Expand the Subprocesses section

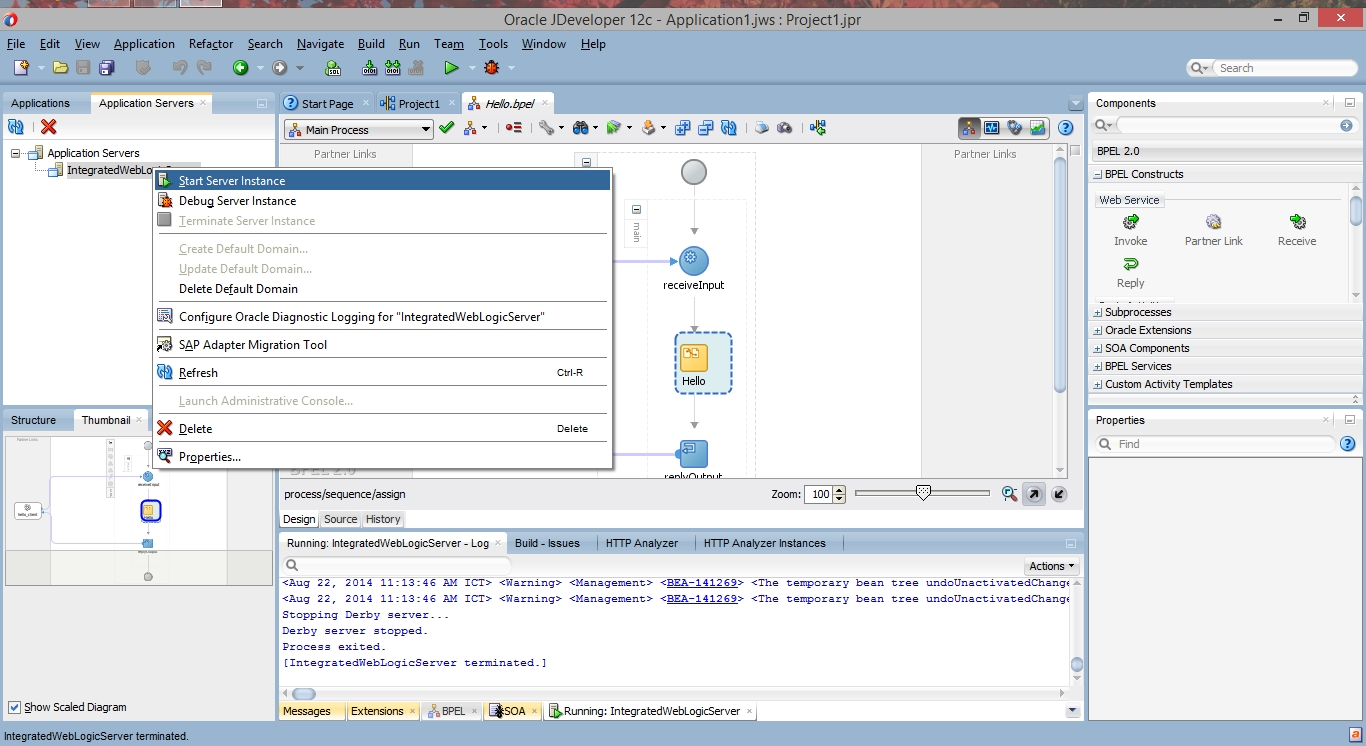tap(1098, 313)
